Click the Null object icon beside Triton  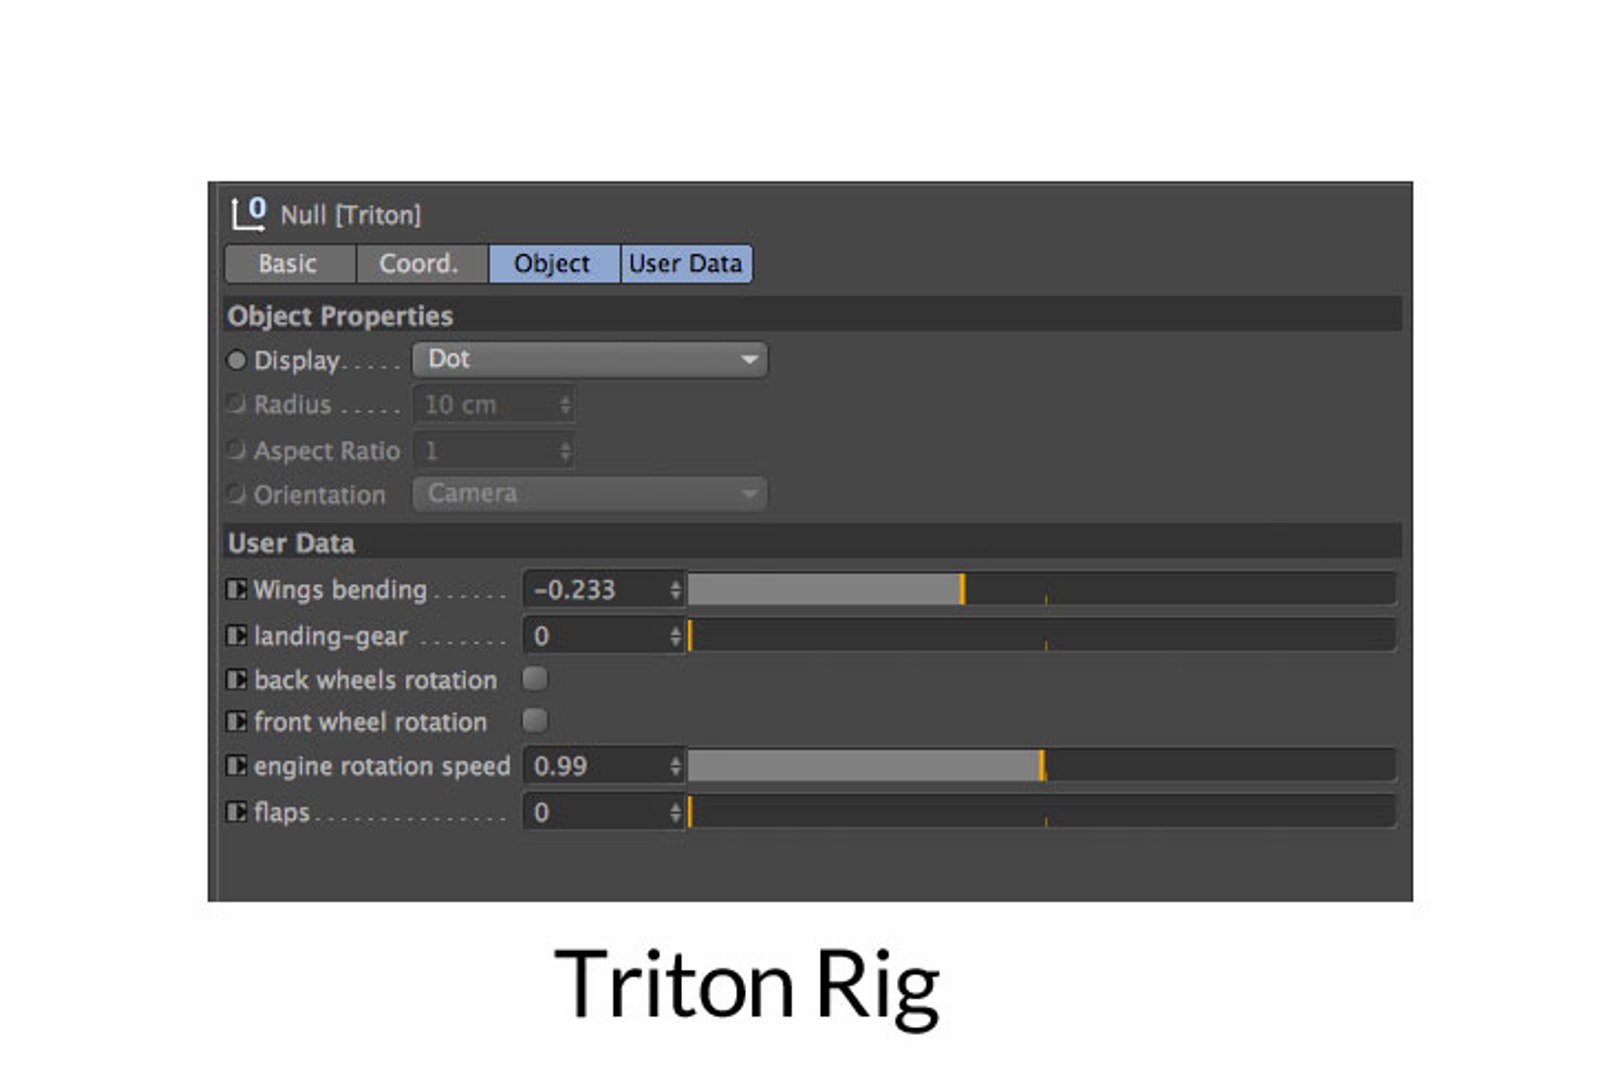[x=248, y=213]
